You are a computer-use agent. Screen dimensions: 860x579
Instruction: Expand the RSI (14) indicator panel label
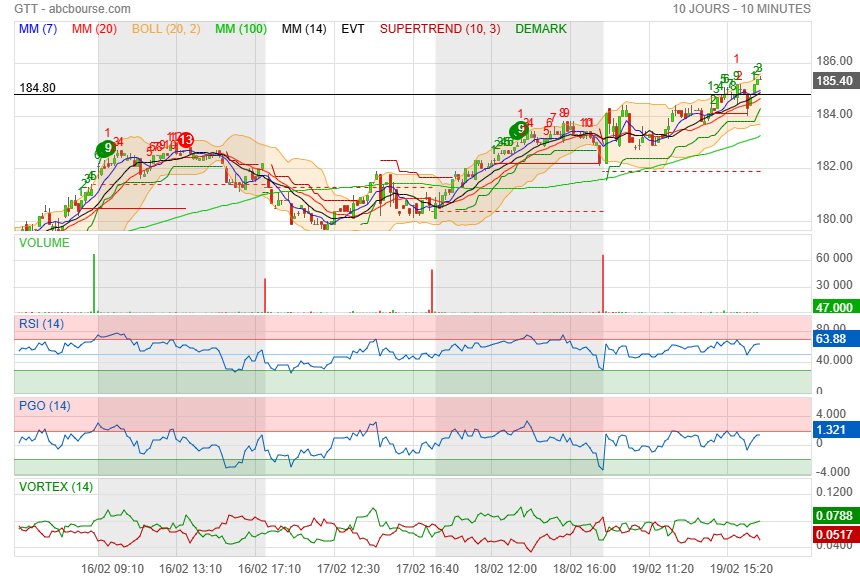click(41, 323)
